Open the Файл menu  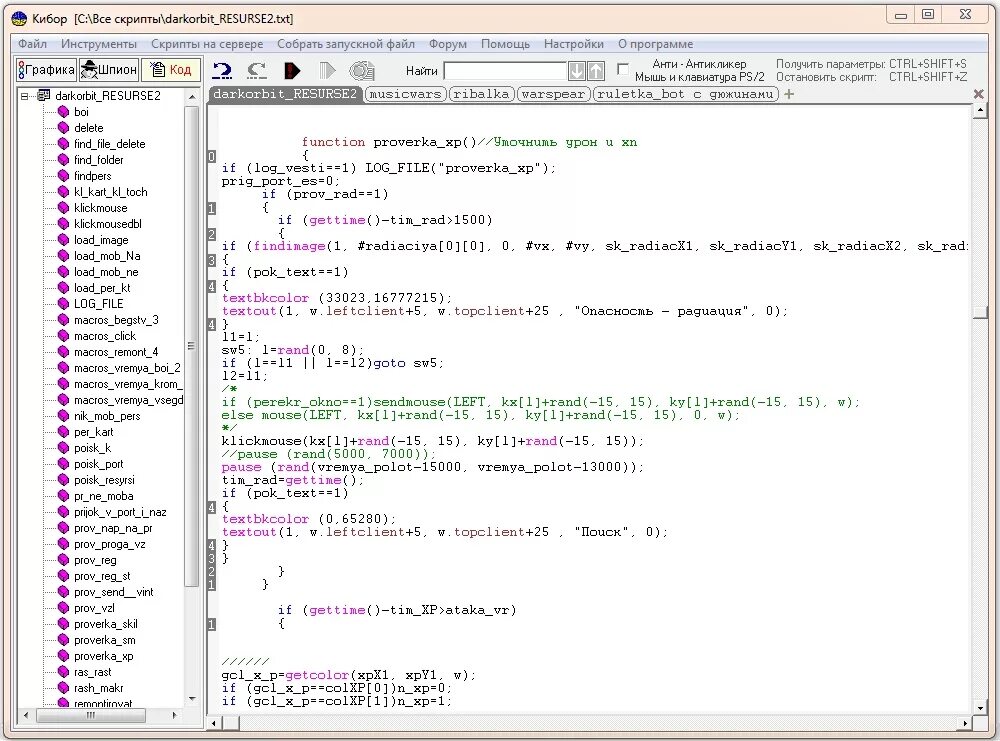(32, 43)
